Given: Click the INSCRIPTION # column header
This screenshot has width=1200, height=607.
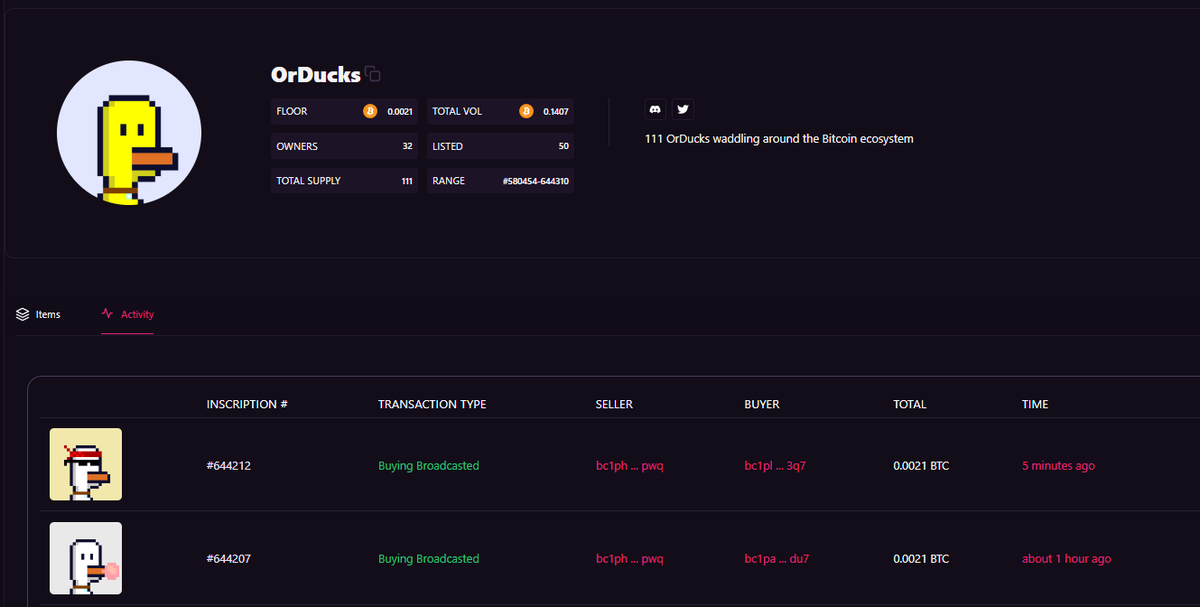Looking at the screenshot, I should (x=247, y=405).
